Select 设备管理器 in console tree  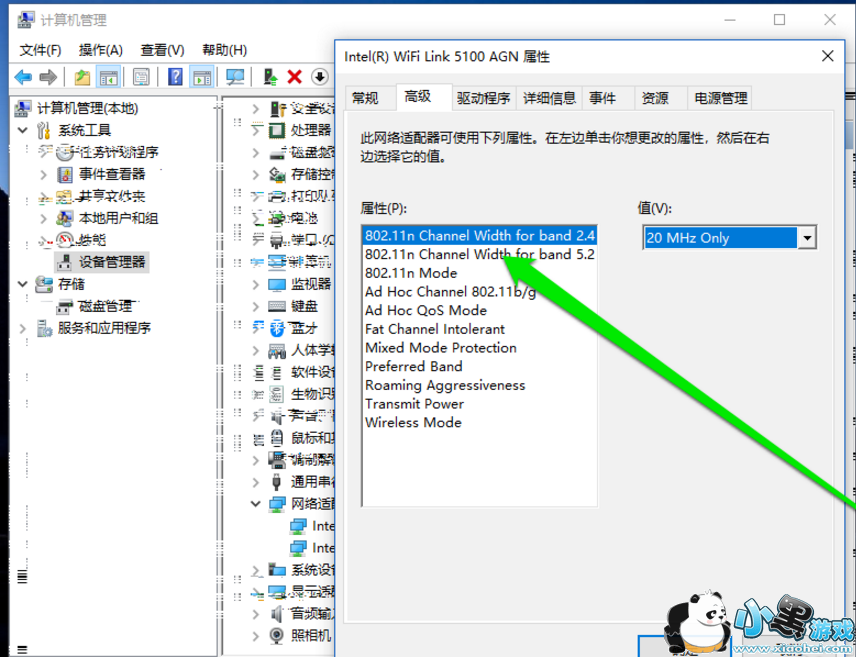click(112, 262)
